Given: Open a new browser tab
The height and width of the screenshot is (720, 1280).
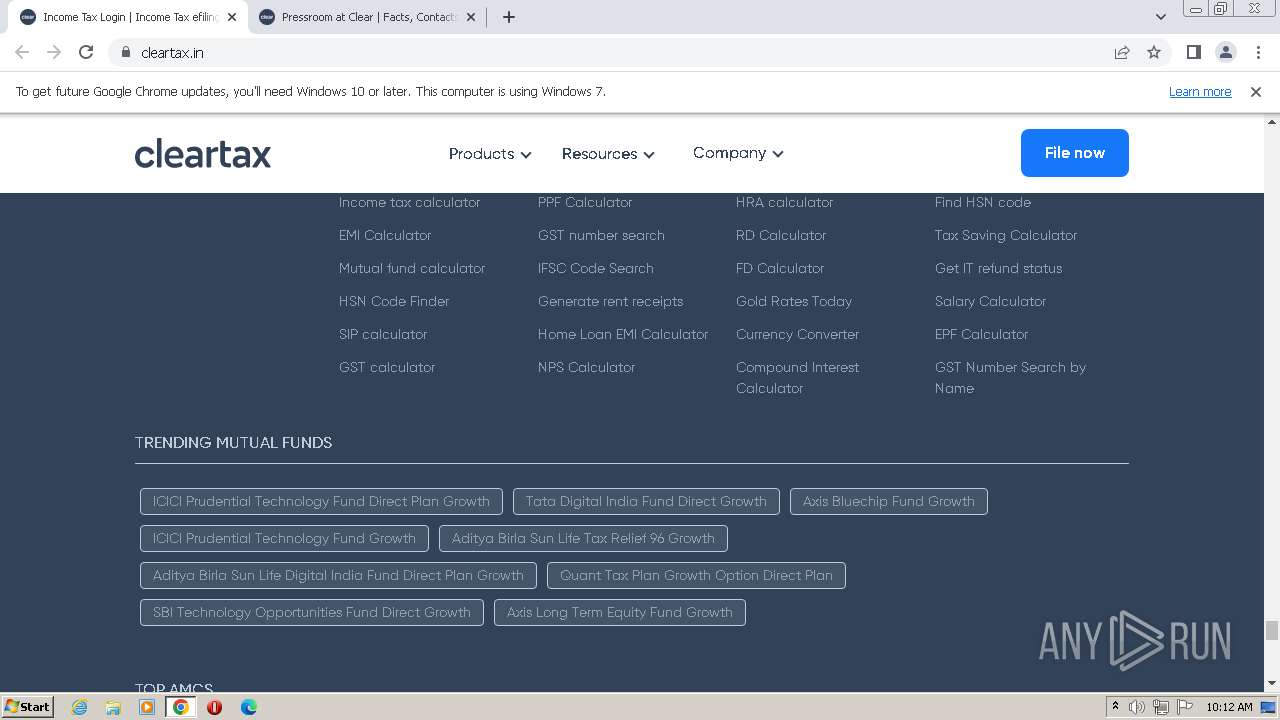Looking at the screenshot, I should [x=508, y=17].
